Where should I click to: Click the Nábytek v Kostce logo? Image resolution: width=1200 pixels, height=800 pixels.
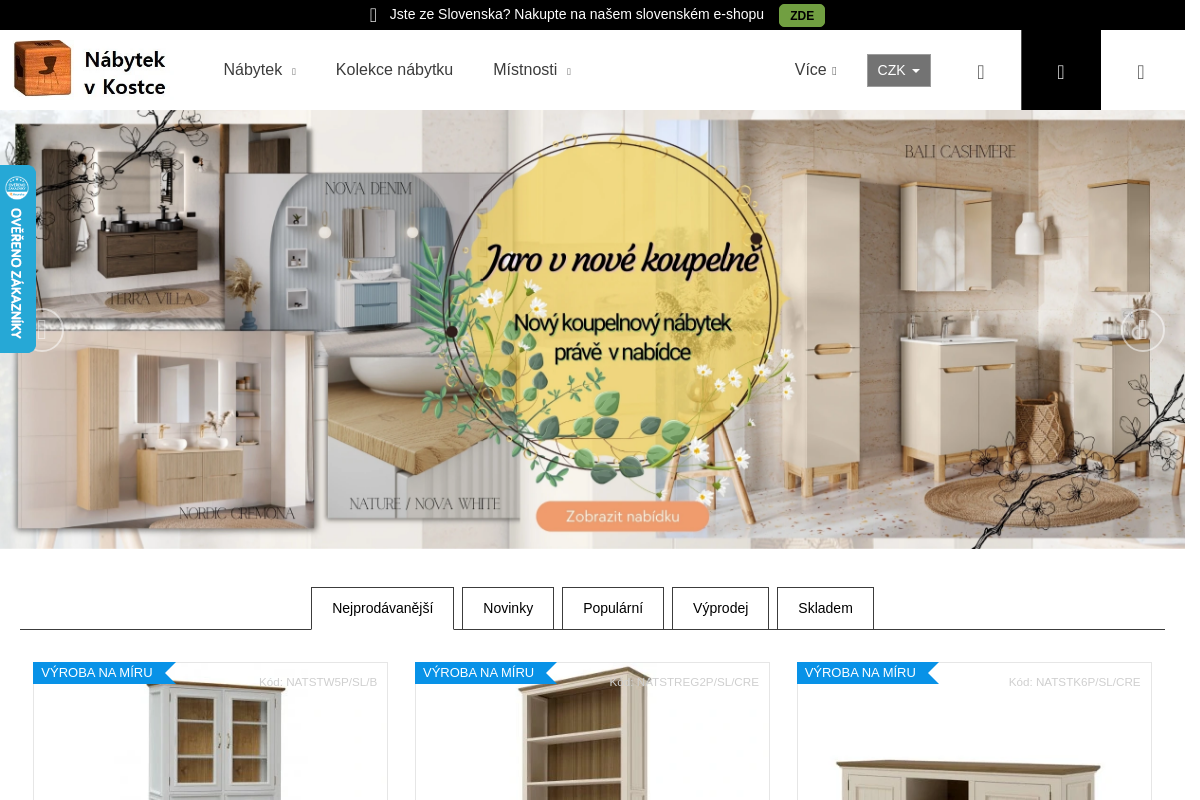[90, 69]
